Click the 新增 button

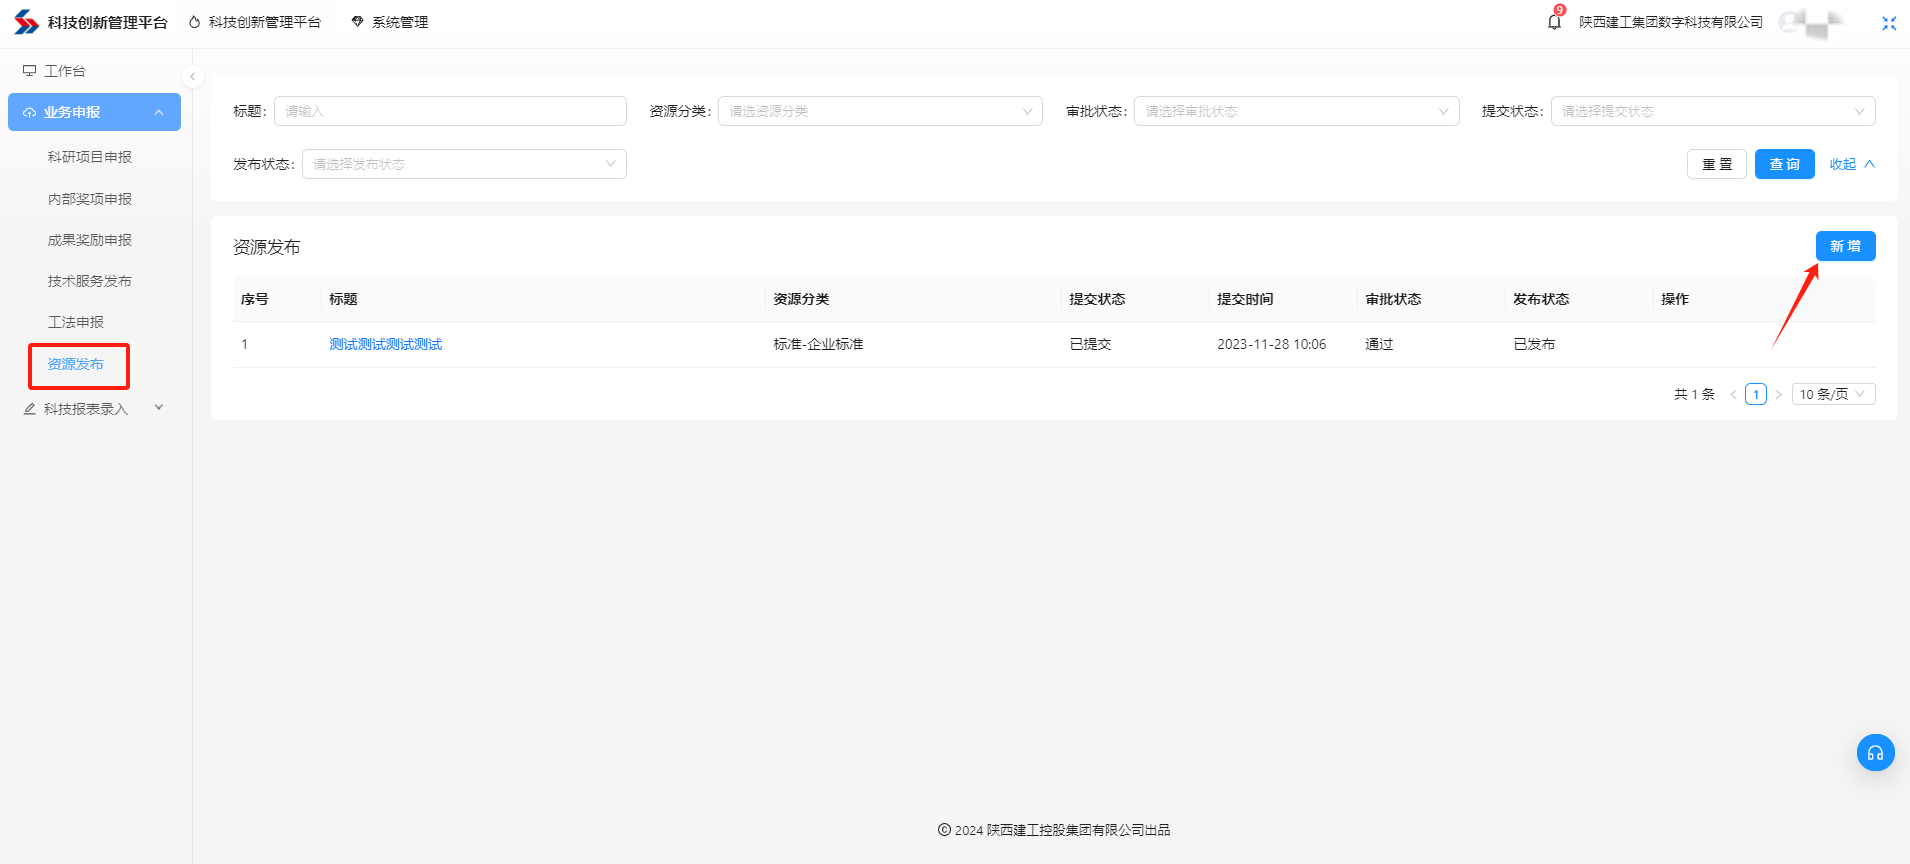click(x=1845, y=246)
